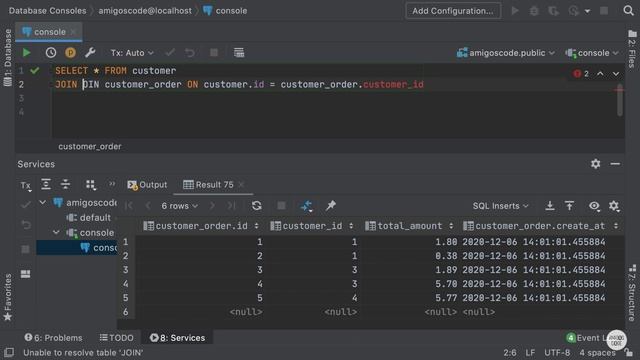
Task: Sort by total_amount column header
Action: [x=409, y=226]
